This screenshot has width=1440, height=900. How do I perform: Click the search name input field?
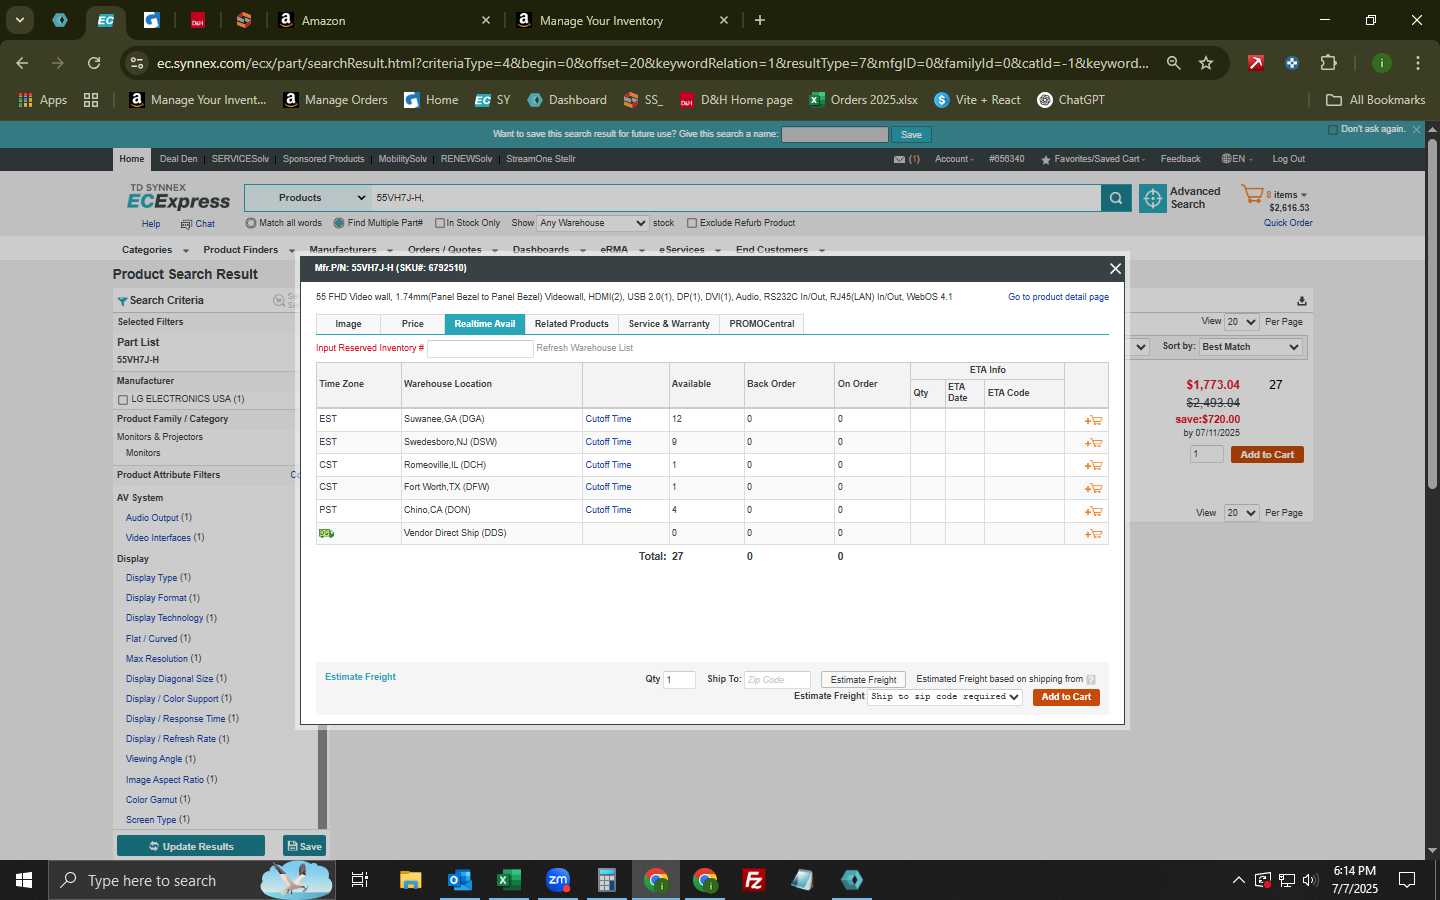834,134
